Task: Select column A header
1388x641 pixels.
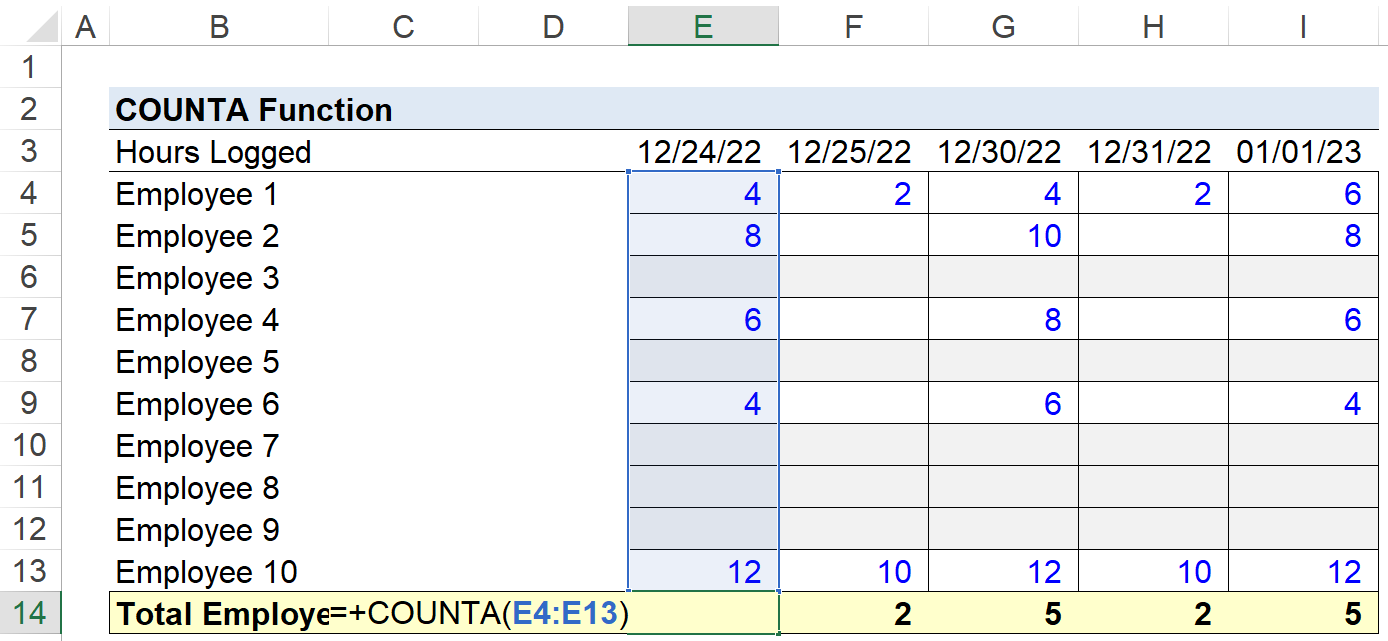Action: (x=85, y=26)
